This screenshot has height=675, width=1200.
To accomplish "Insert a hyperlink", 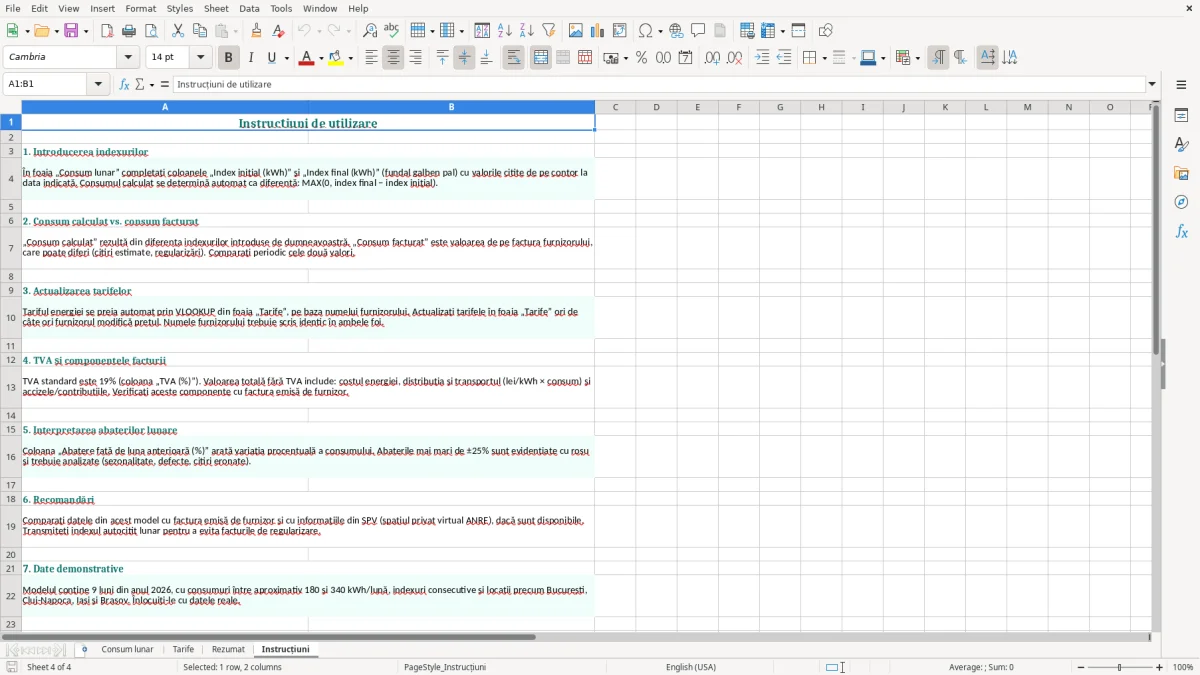I will [x=676, y=31].
